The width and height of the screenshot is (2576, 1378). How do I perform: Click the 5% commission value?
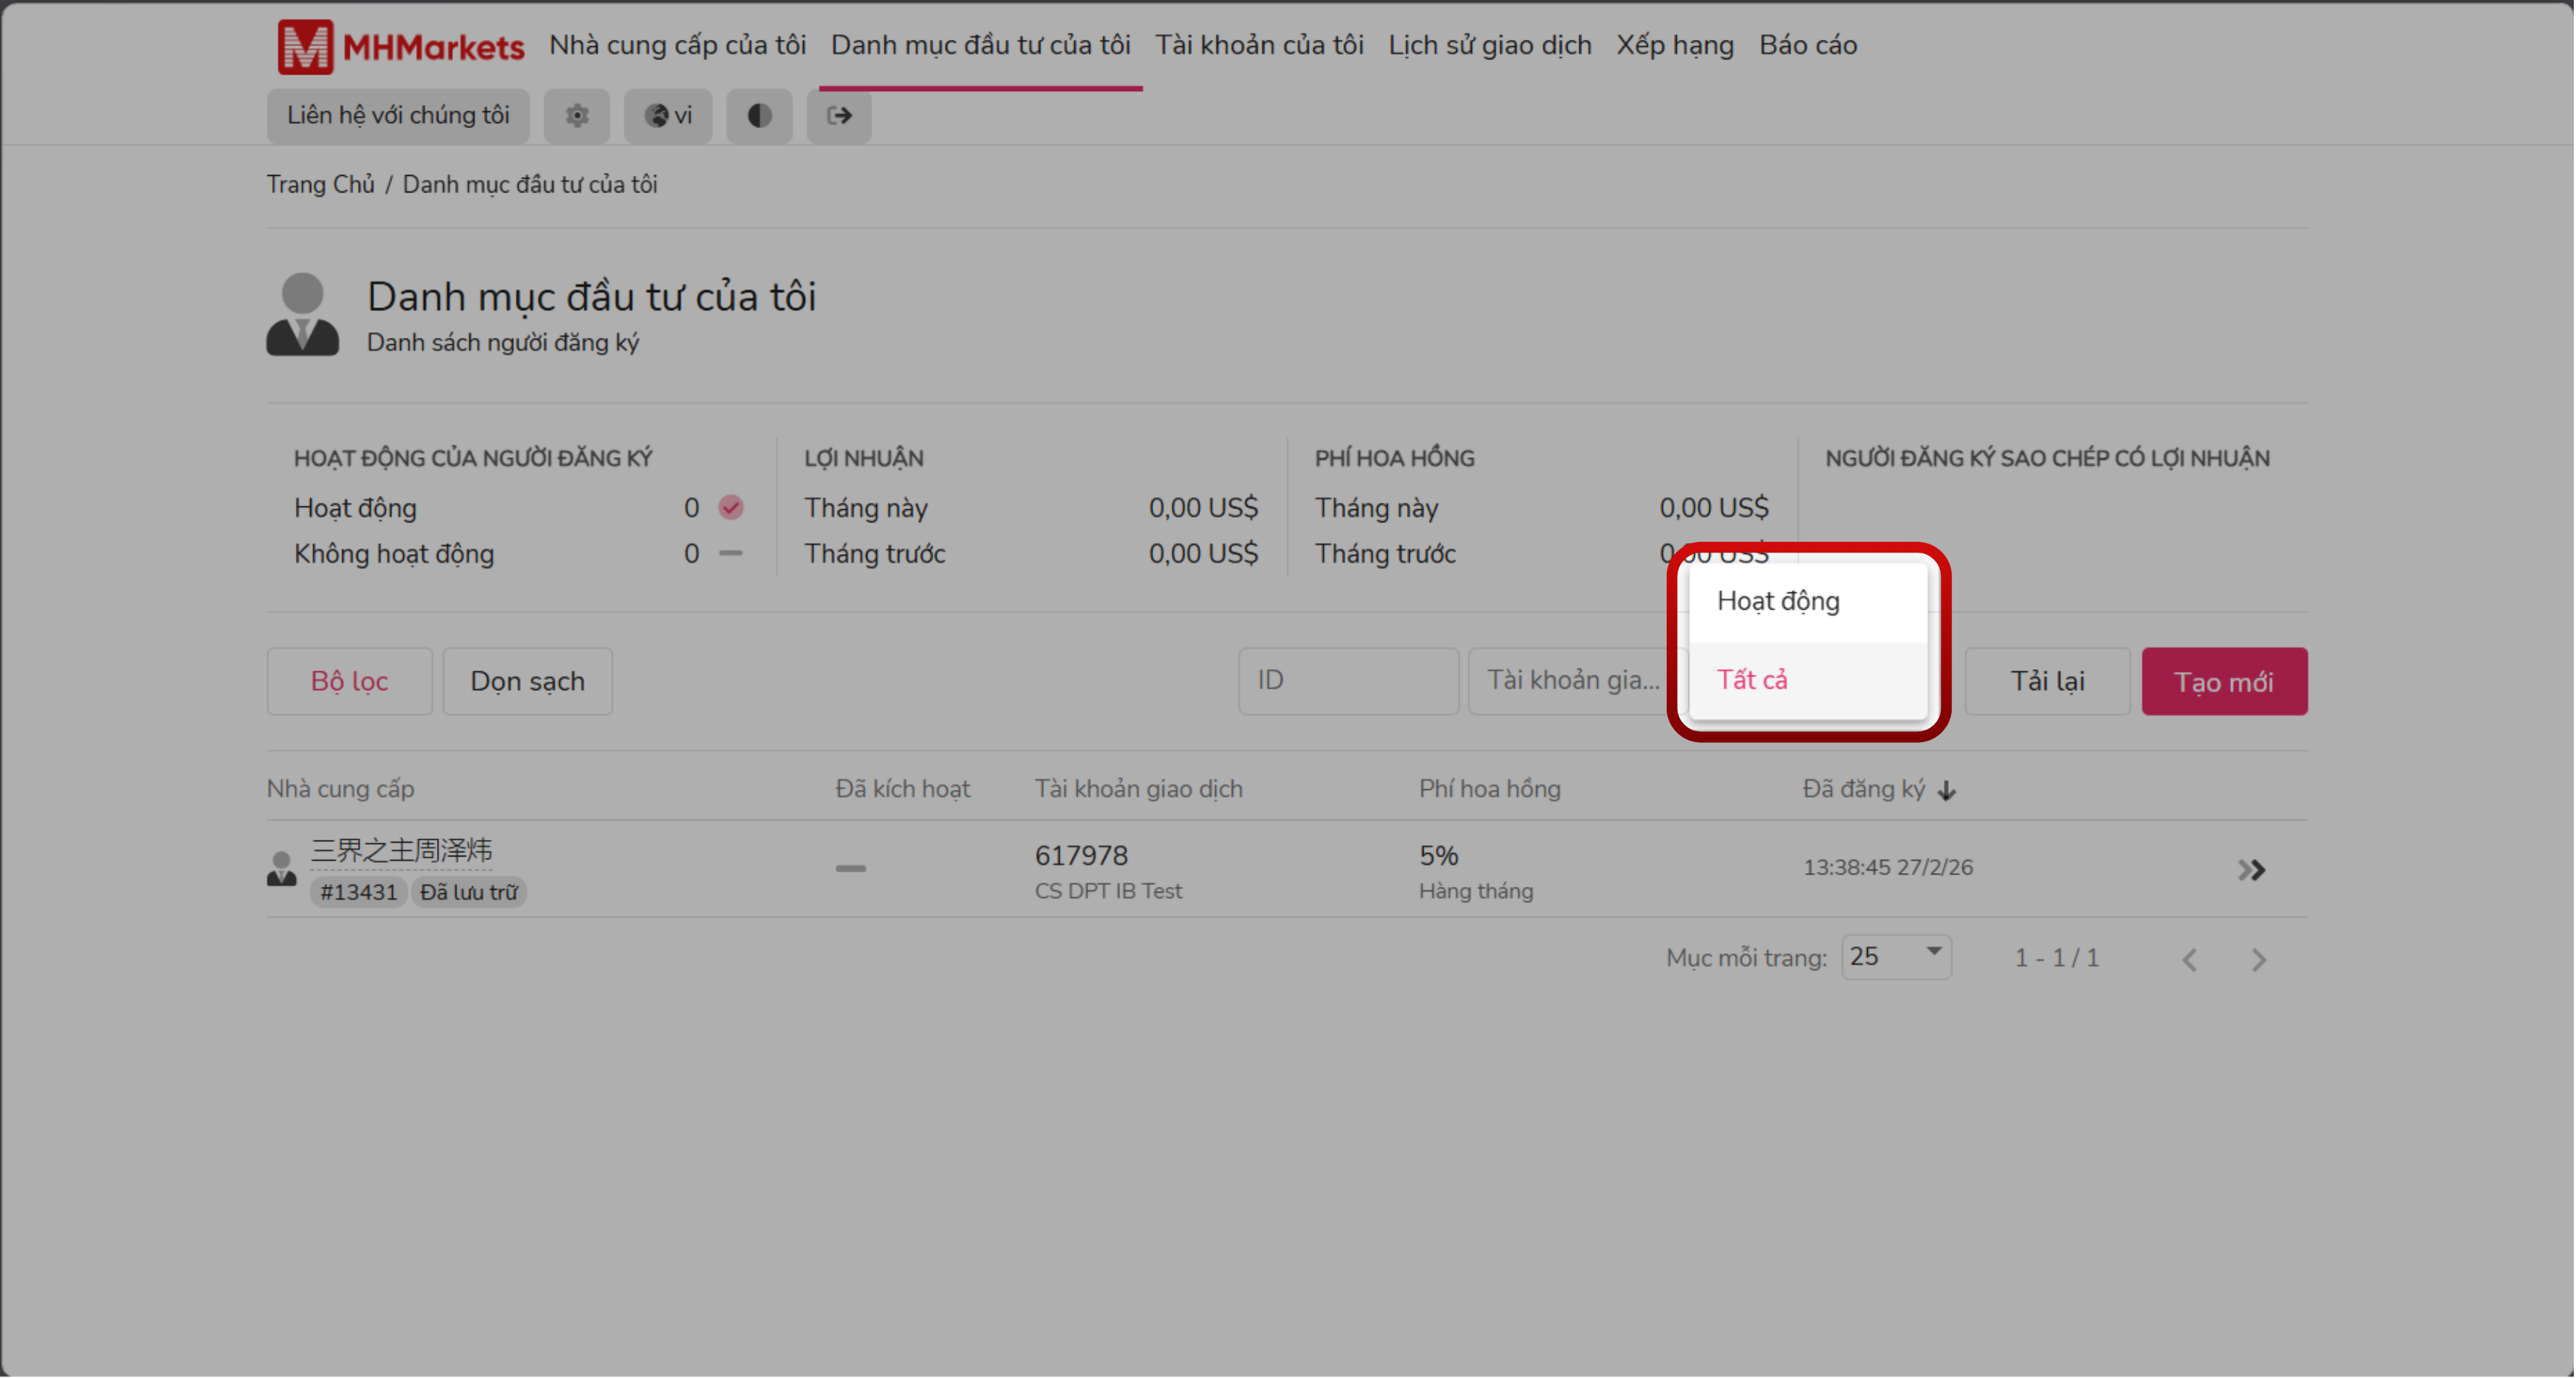pyautogui.click(x=1438, y=856)
